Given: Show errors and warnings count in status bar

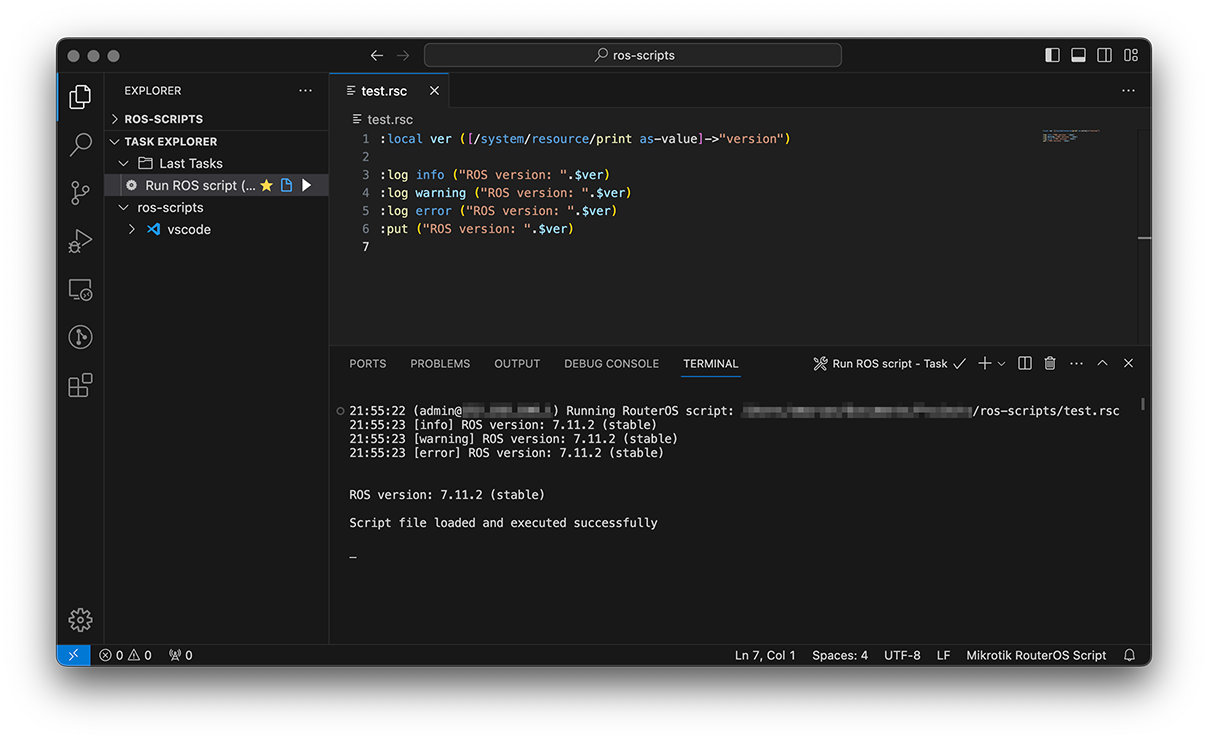Looking at the screenshot, I should point(125,655).
